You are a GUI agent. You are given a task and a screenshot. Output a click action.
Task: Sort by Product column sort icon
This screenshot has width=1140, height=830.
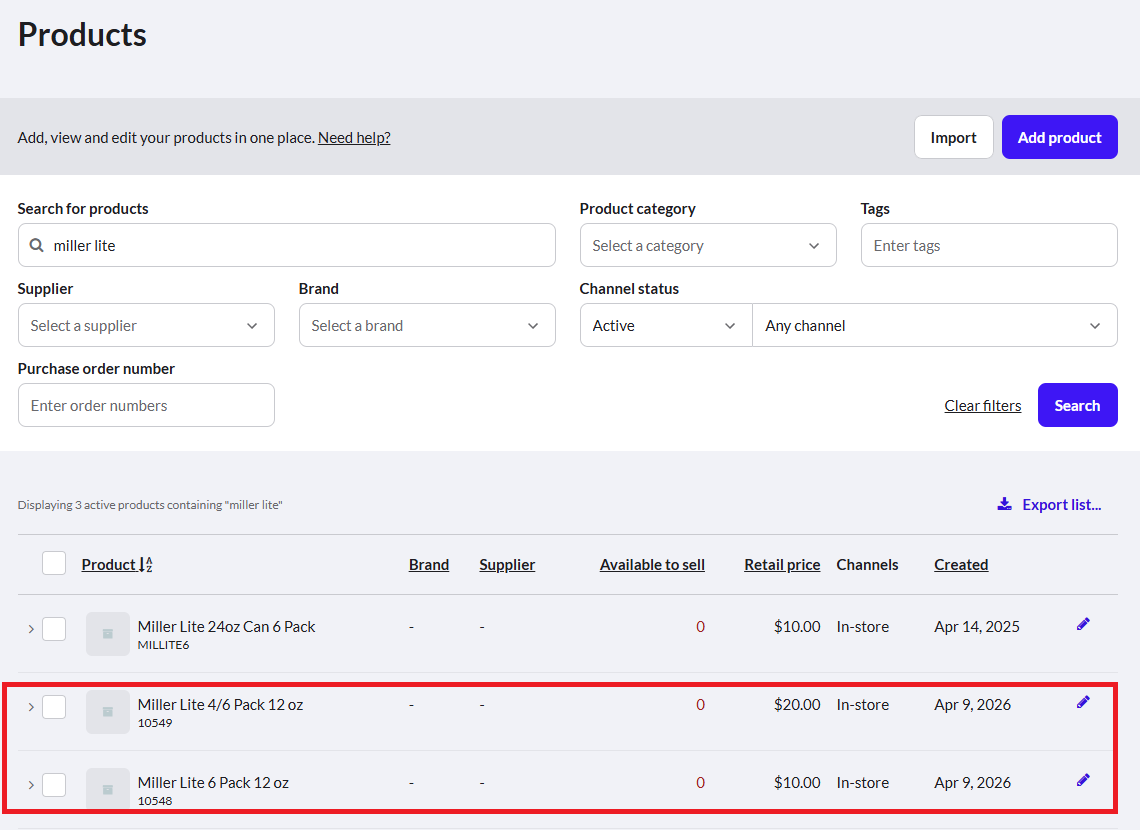[145, 565]
